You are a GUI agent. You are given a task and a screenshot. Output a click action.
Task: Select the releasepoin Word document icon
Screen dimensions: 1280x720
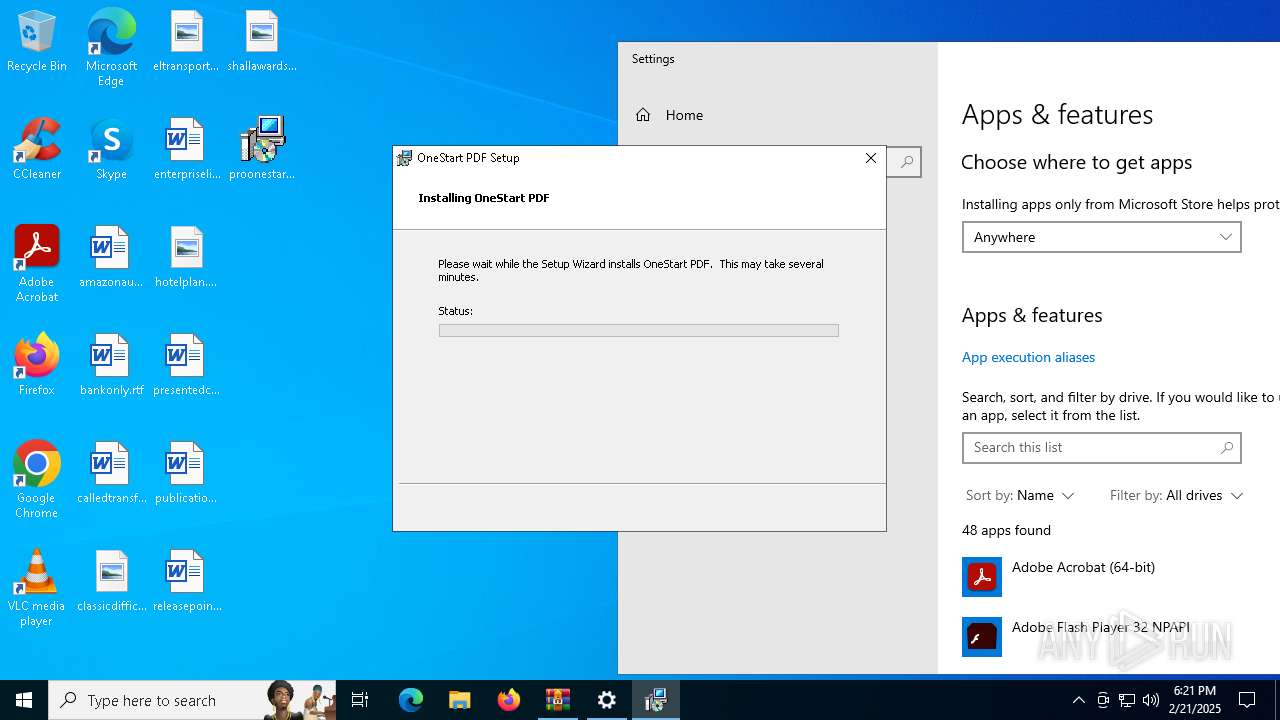coord(186,582)
